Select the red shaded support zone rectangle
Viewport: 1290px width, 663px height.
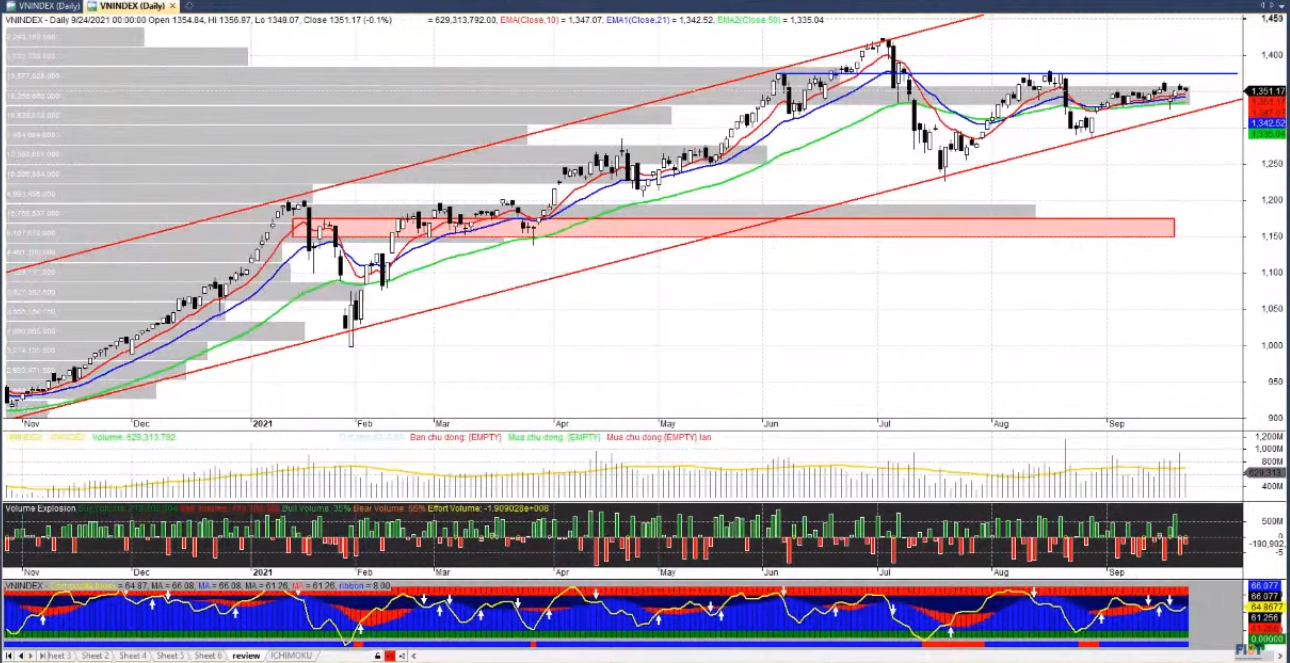point(733,227)
